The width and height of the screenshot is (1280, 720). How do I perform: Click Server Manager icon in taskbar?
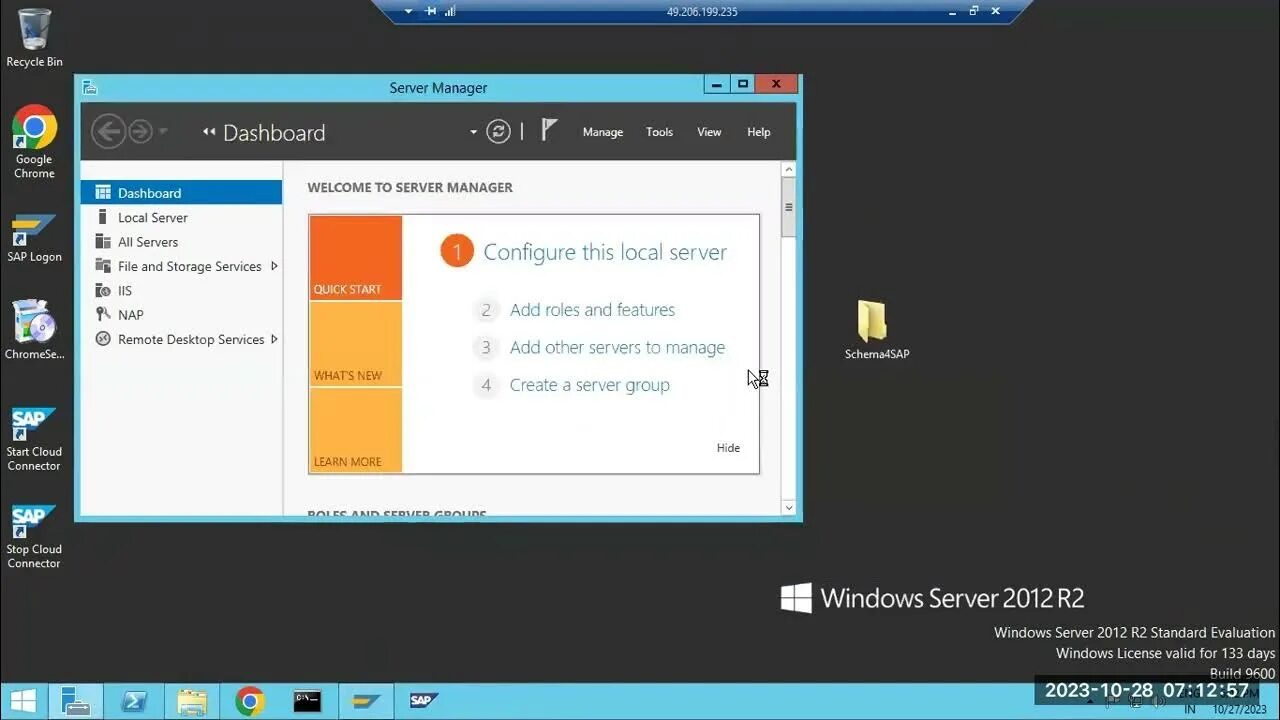click(x=76, y=701)
